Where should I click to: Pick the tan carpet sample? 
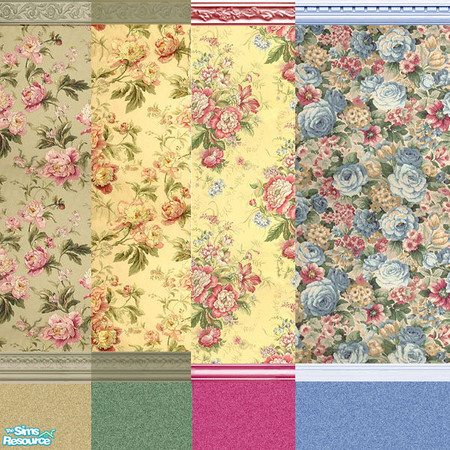coord(45,416)
